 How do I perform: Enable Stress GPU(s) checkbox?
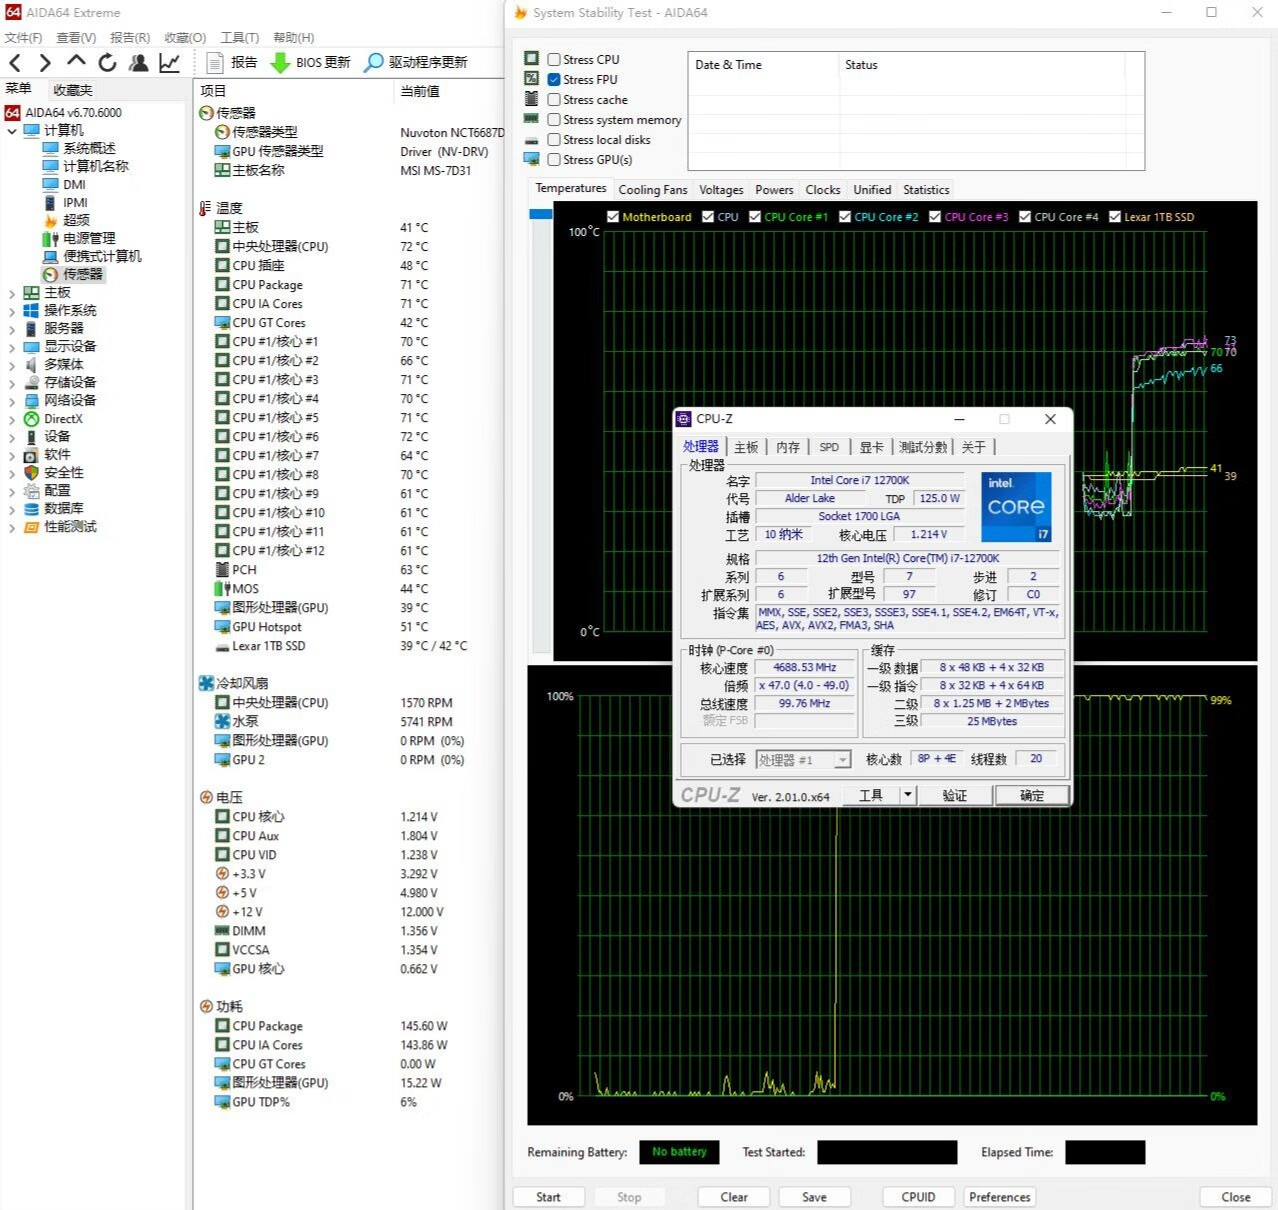pyautogui.click(x=554, y=160)
